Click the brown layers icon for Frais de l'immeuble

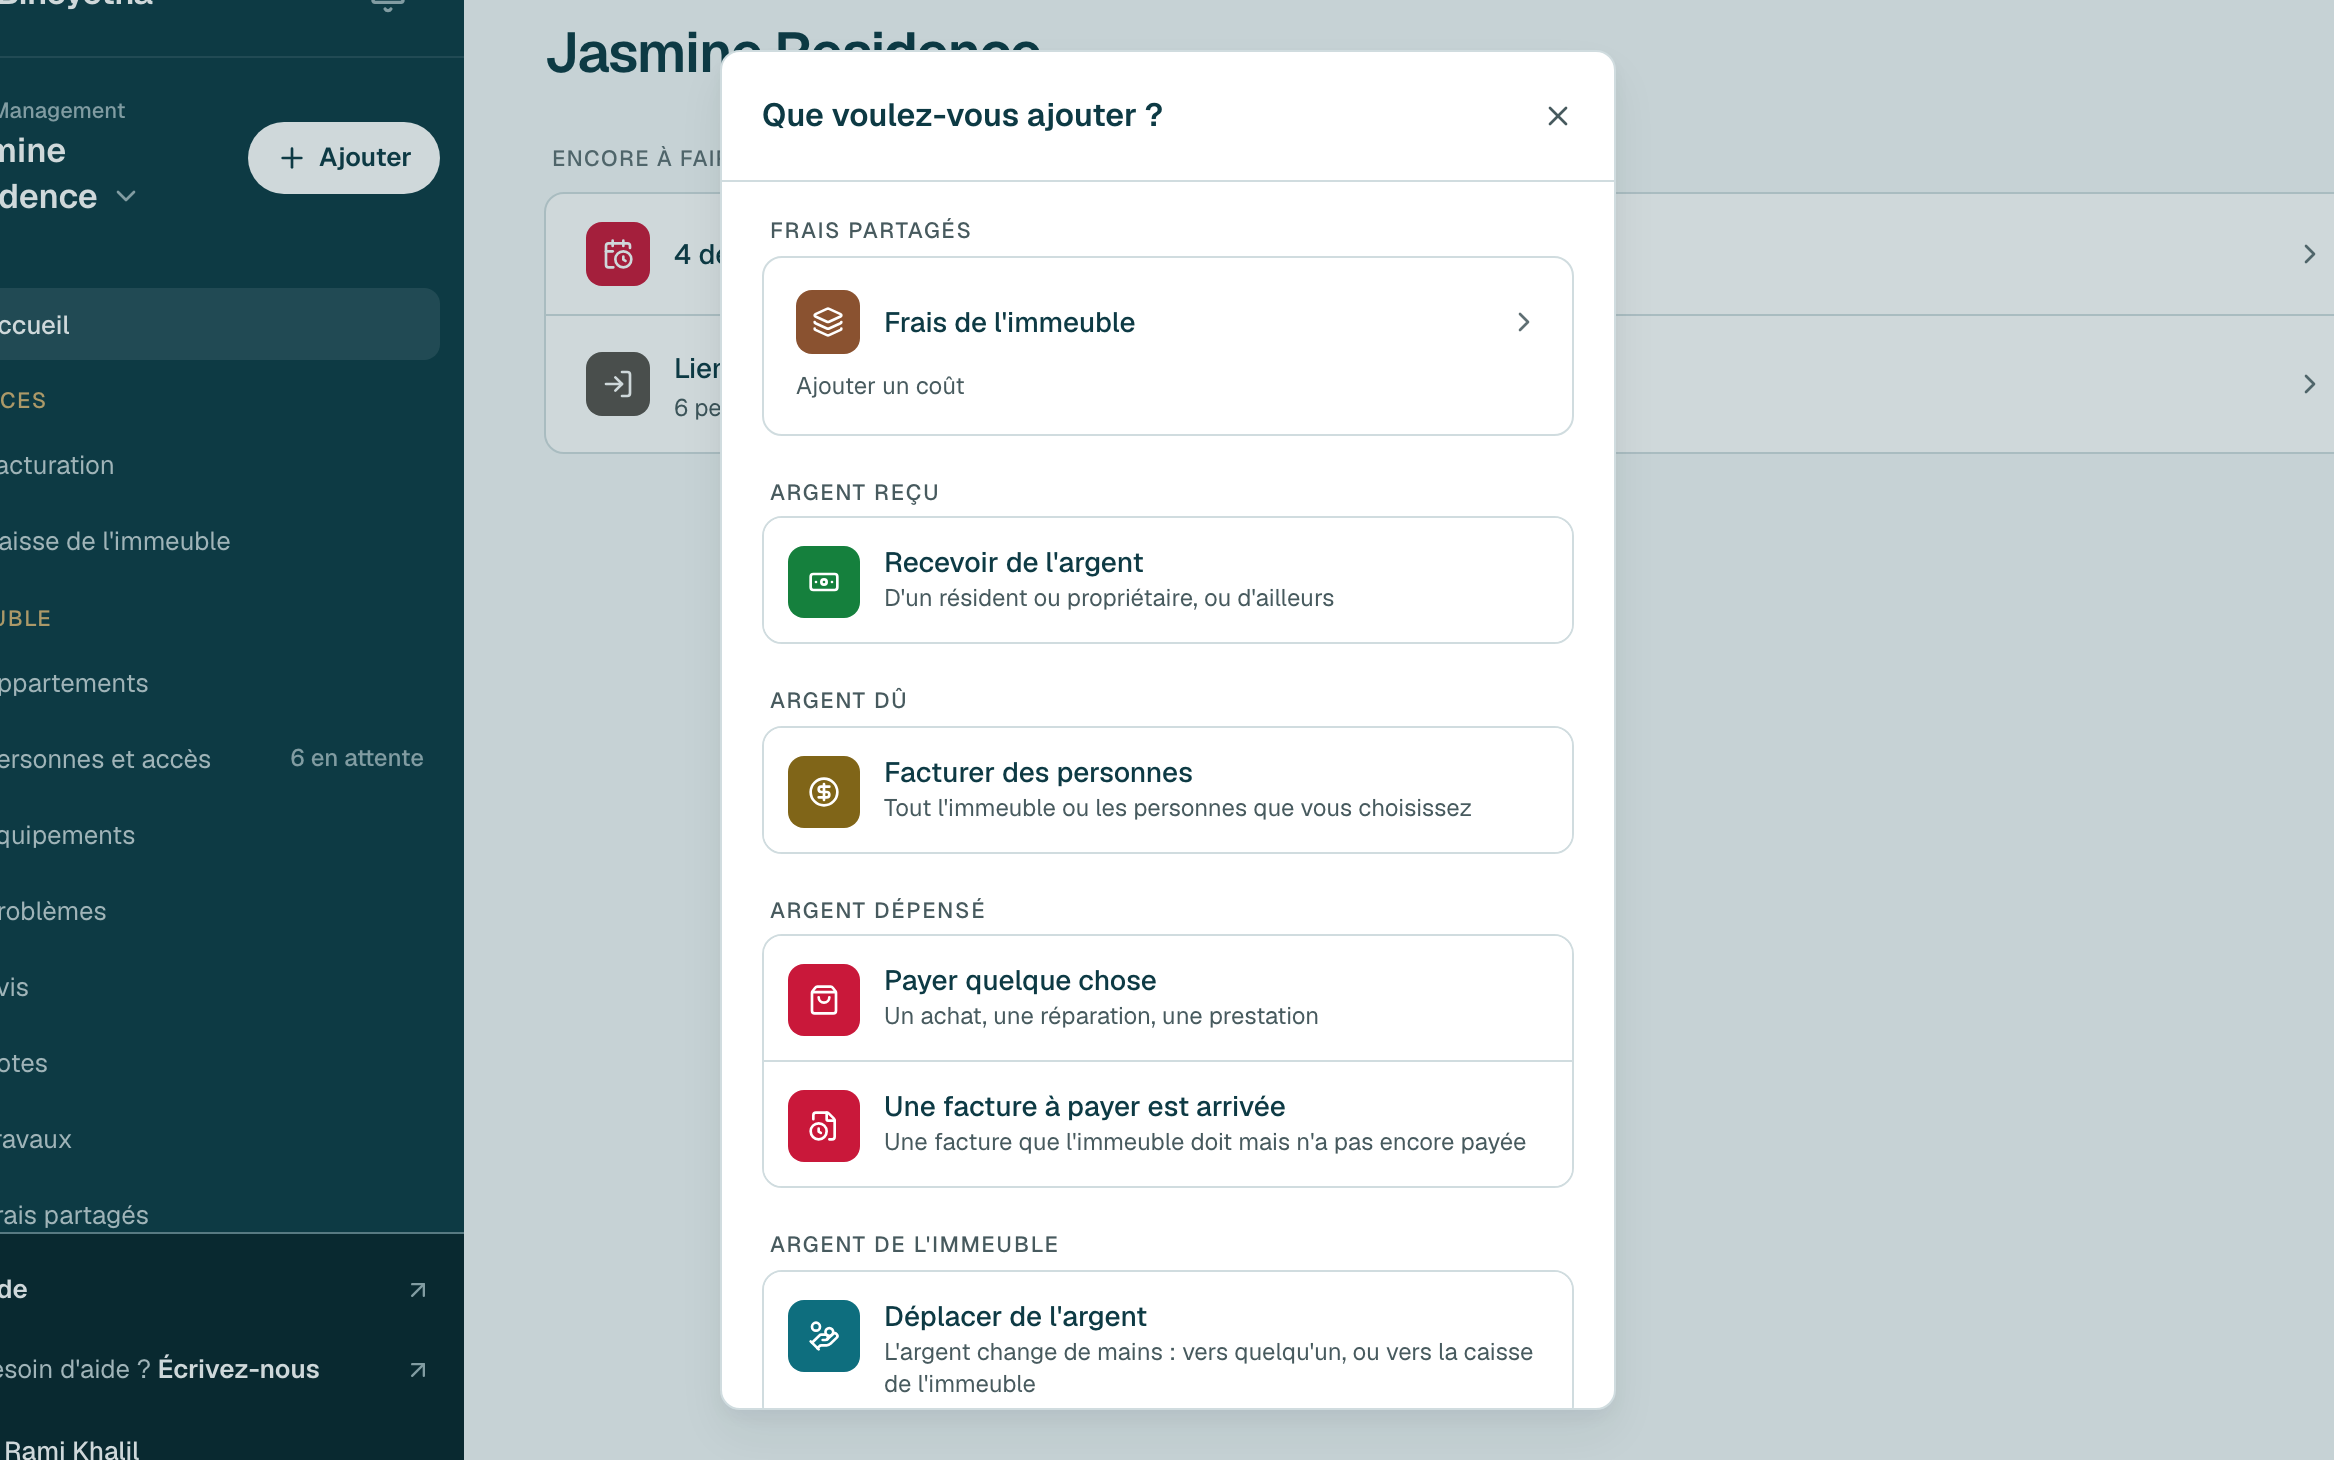[x=828, y=322]
